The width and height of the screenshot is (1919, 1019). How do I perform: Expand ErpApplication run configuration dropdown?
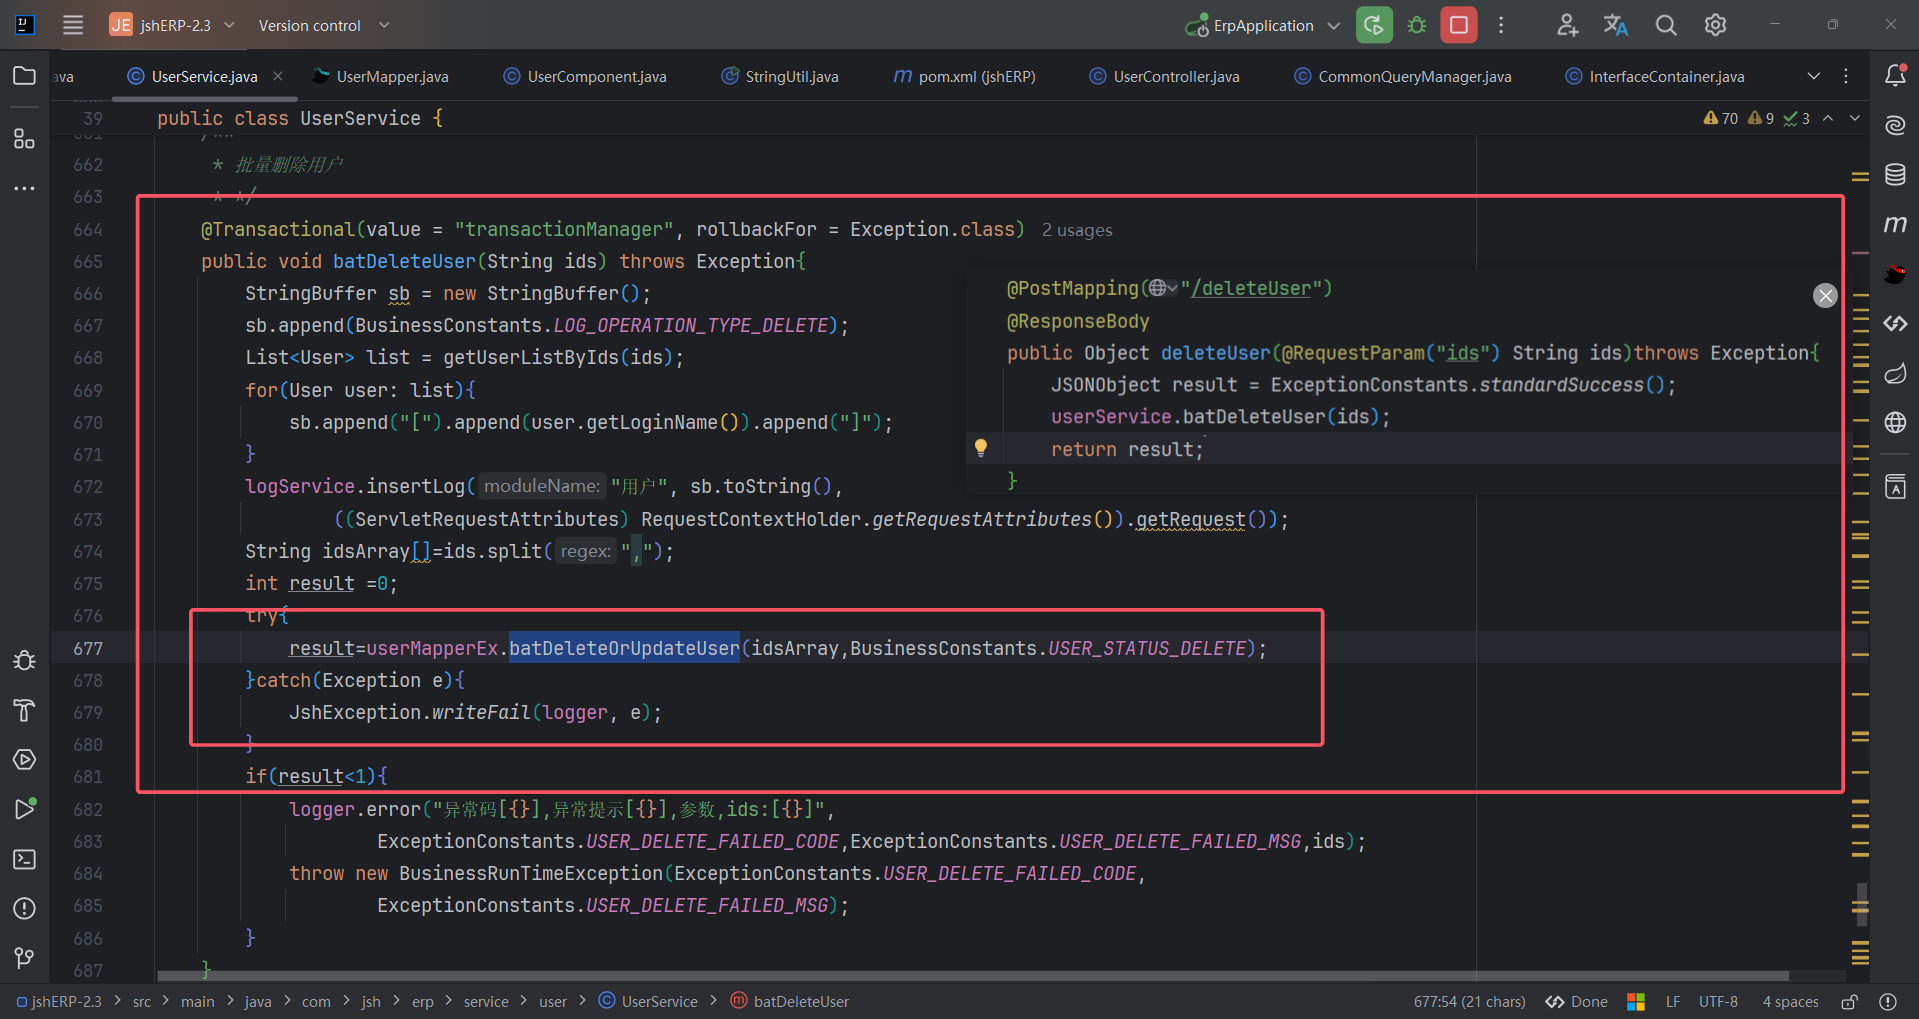(1333, 26)
